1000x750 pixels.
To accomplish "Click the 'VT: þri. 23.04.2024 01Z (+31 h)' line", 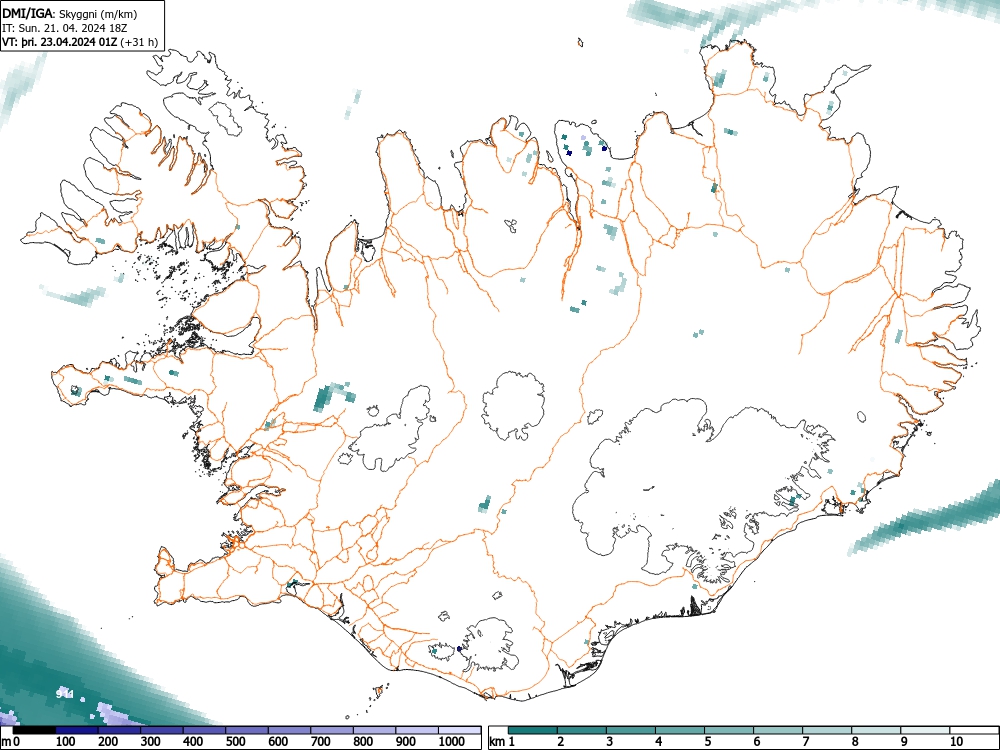I will (x=80, y=42).
